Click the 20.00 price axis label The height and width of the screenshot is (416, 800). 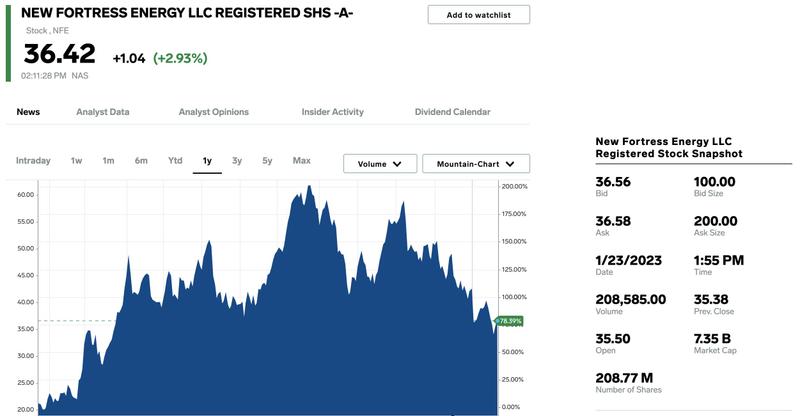(x=26, y=409)
